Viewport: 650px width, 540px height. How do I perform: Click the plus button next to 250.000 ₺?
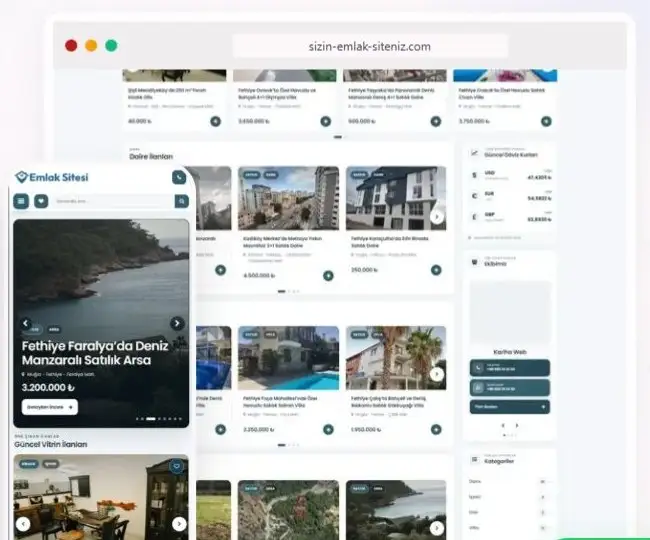(x=436, y=270)
